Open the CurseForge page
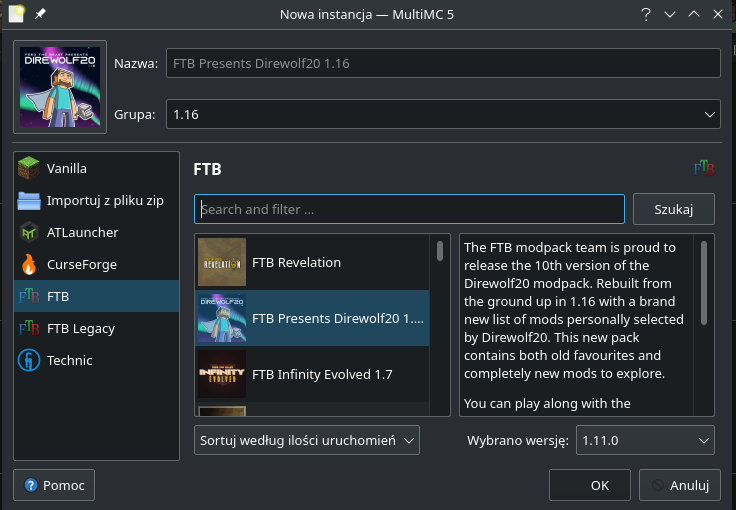This screenshot has width=736, height=510. coord(97,265)
